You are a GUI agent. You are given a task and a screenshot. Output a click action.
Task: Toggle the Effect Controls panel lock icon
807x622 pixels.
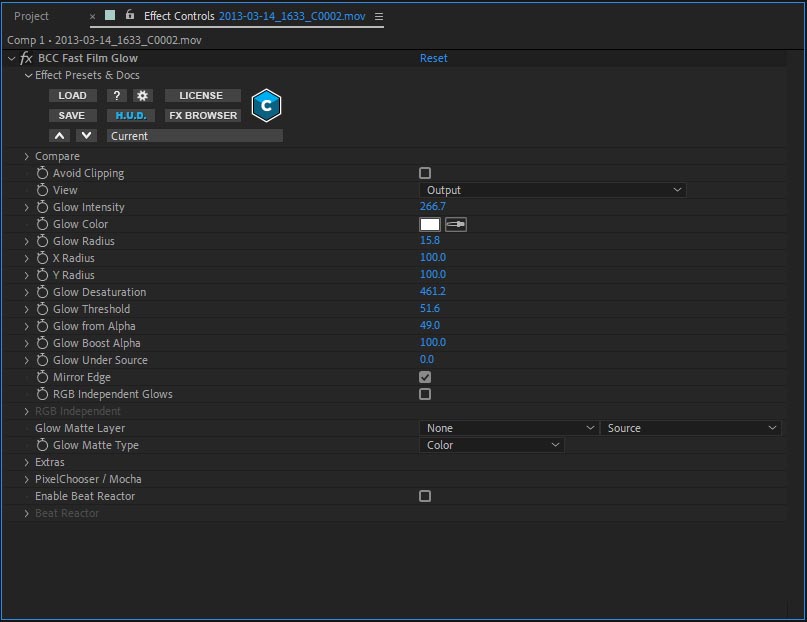(130, 15)
